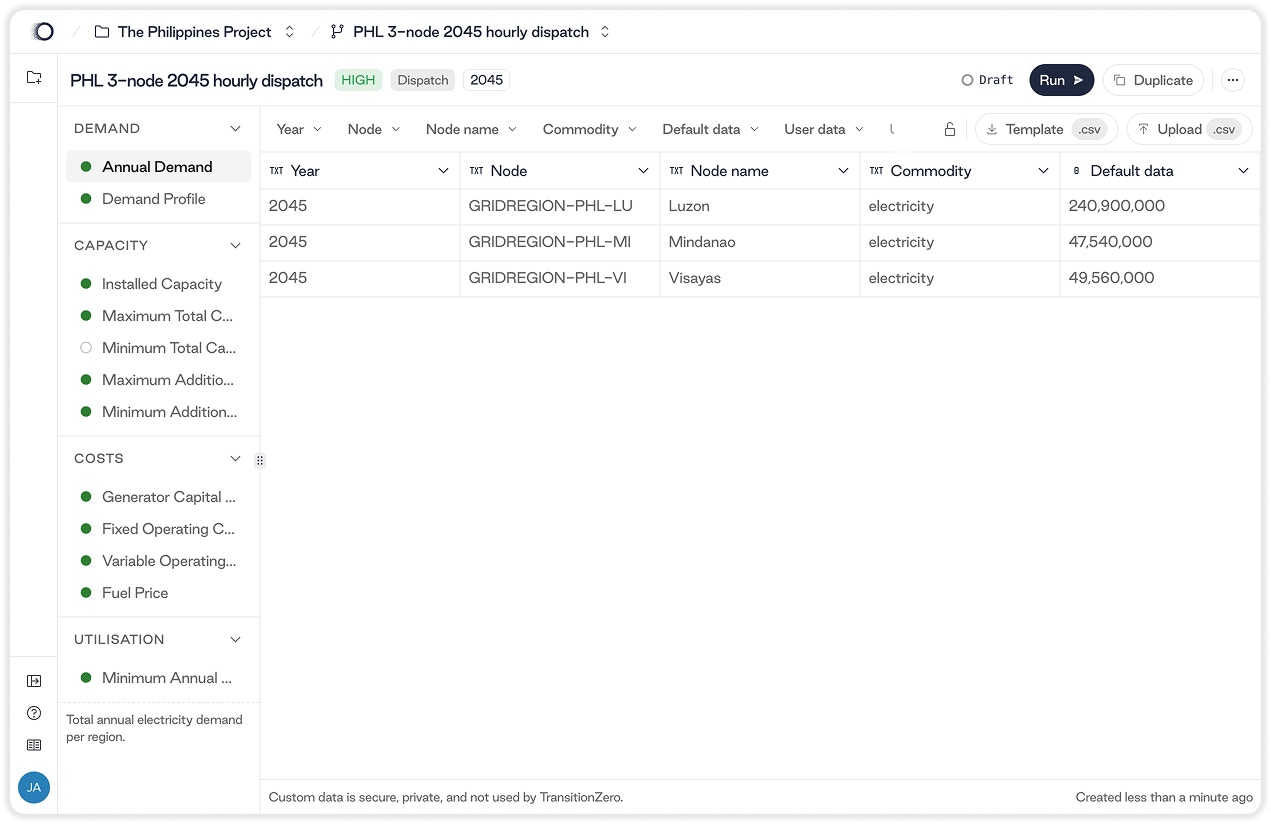Click the 47,540,000 value cell
The width and height of the screenshot is (1271, 824).
1160,242
